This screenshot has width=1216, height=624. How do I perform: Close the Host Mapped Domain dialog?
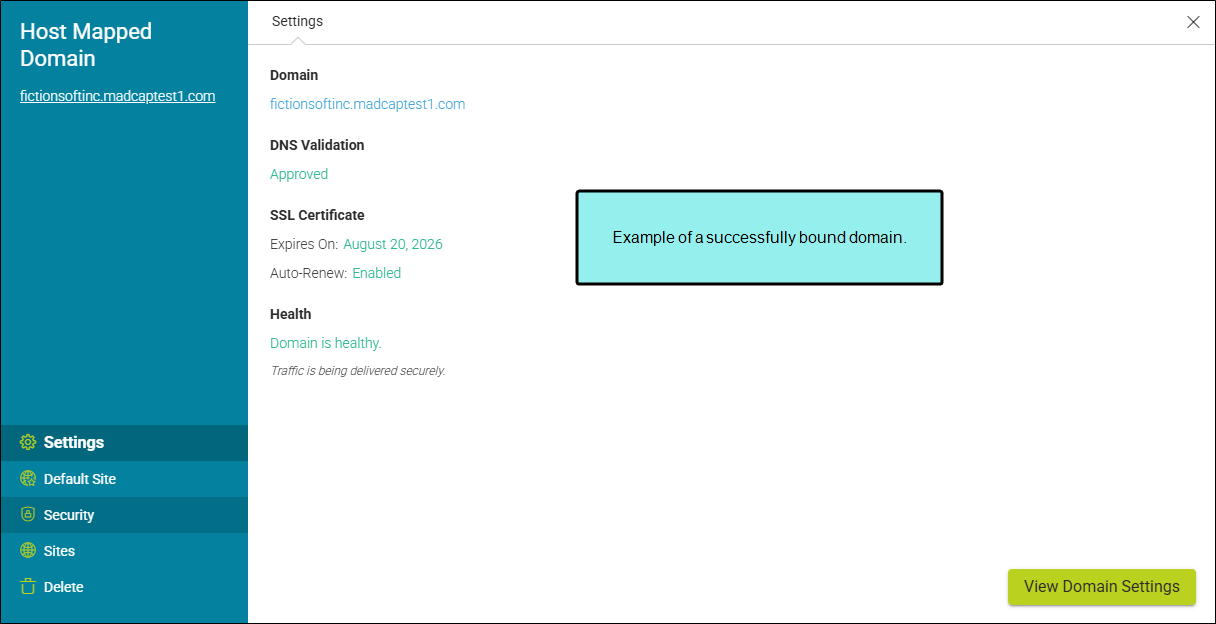1193,22
